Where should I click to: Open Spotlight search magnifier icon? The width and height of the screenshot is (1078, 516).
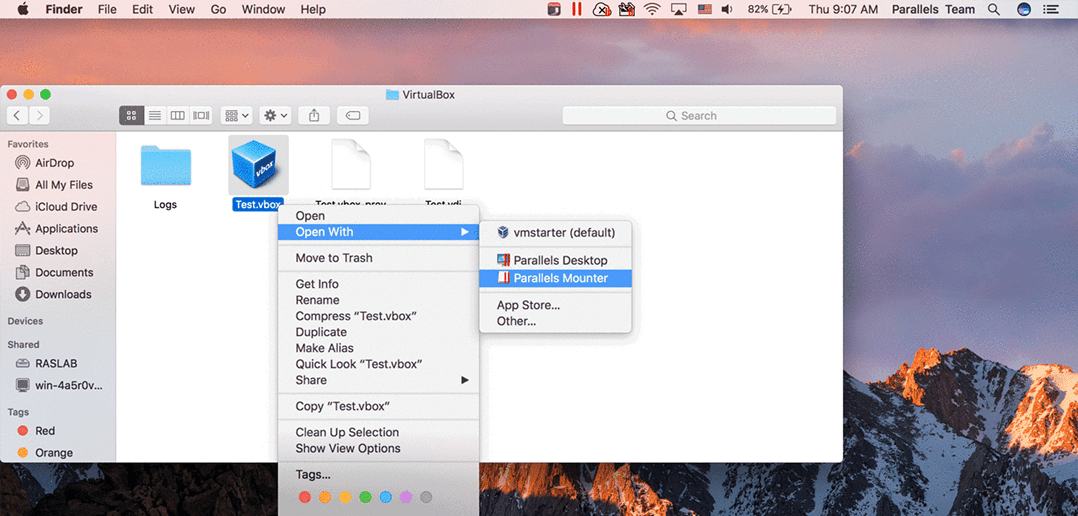993,9
